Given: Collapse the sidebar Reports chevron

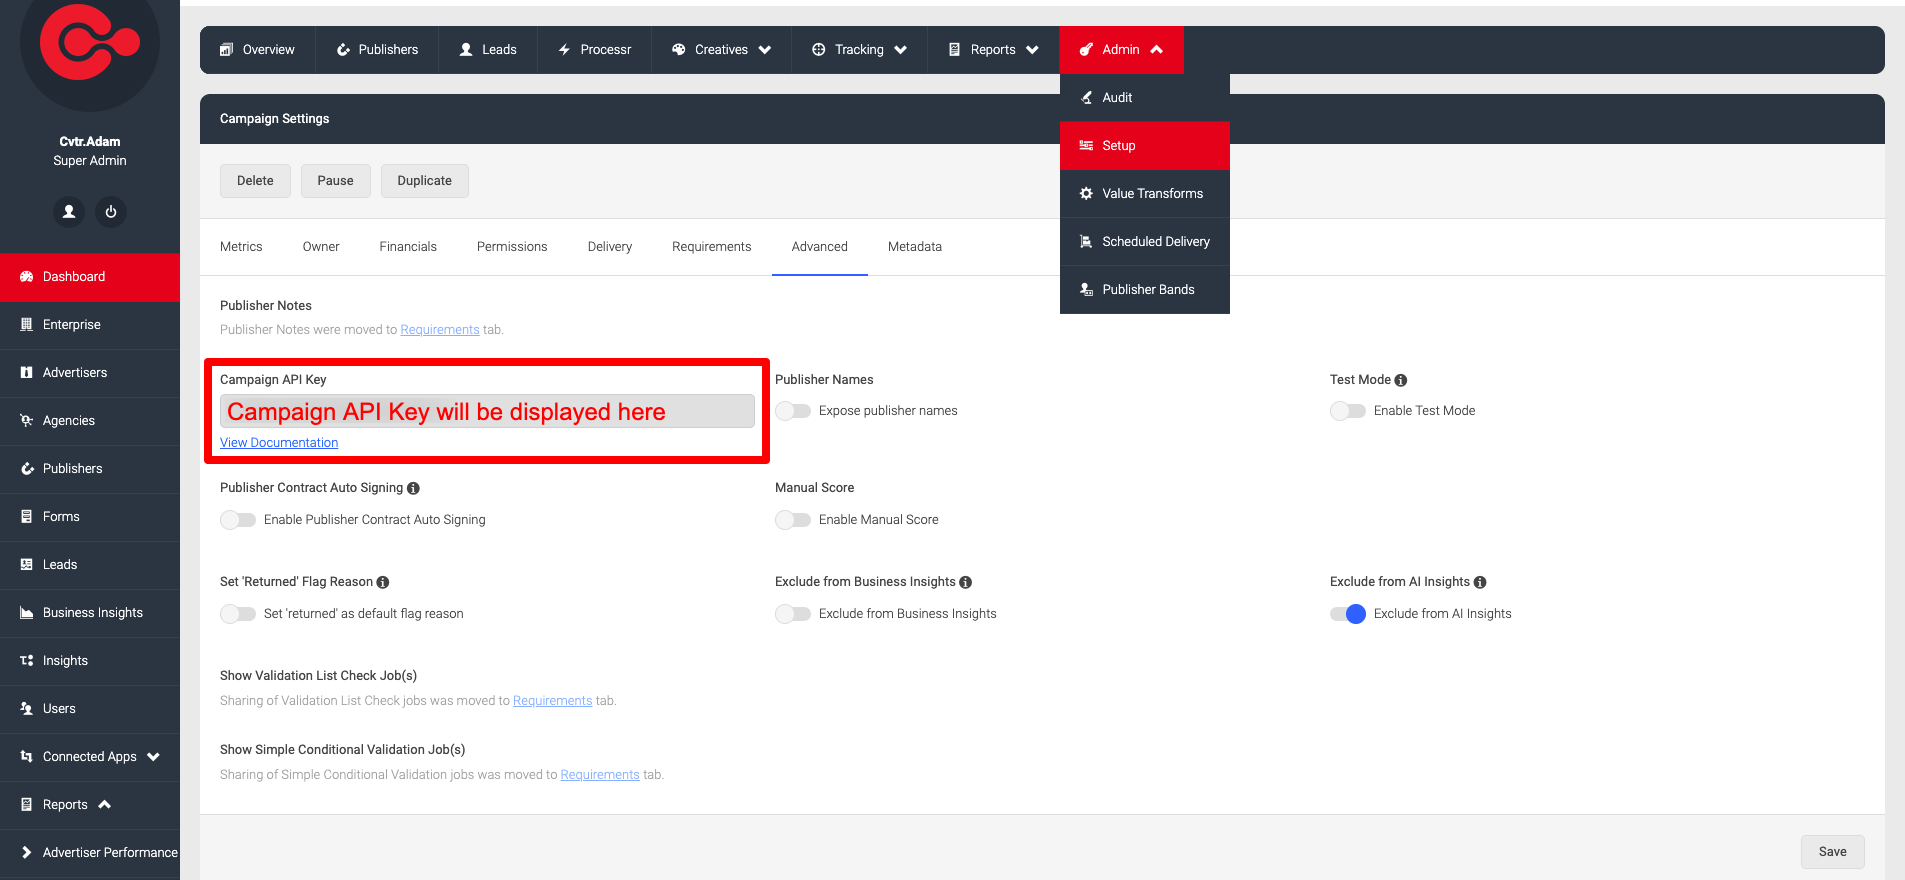Looking at the screenshot, I should 104,805.
